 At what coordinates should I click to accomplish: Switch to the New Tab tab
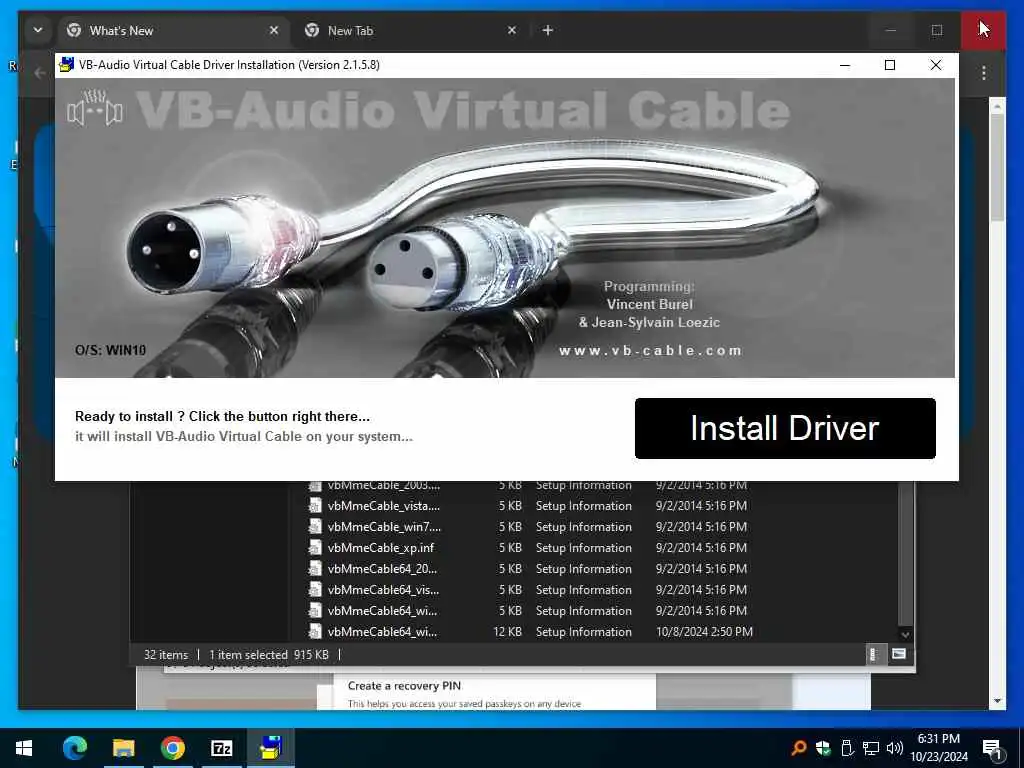tap(411, 31)
